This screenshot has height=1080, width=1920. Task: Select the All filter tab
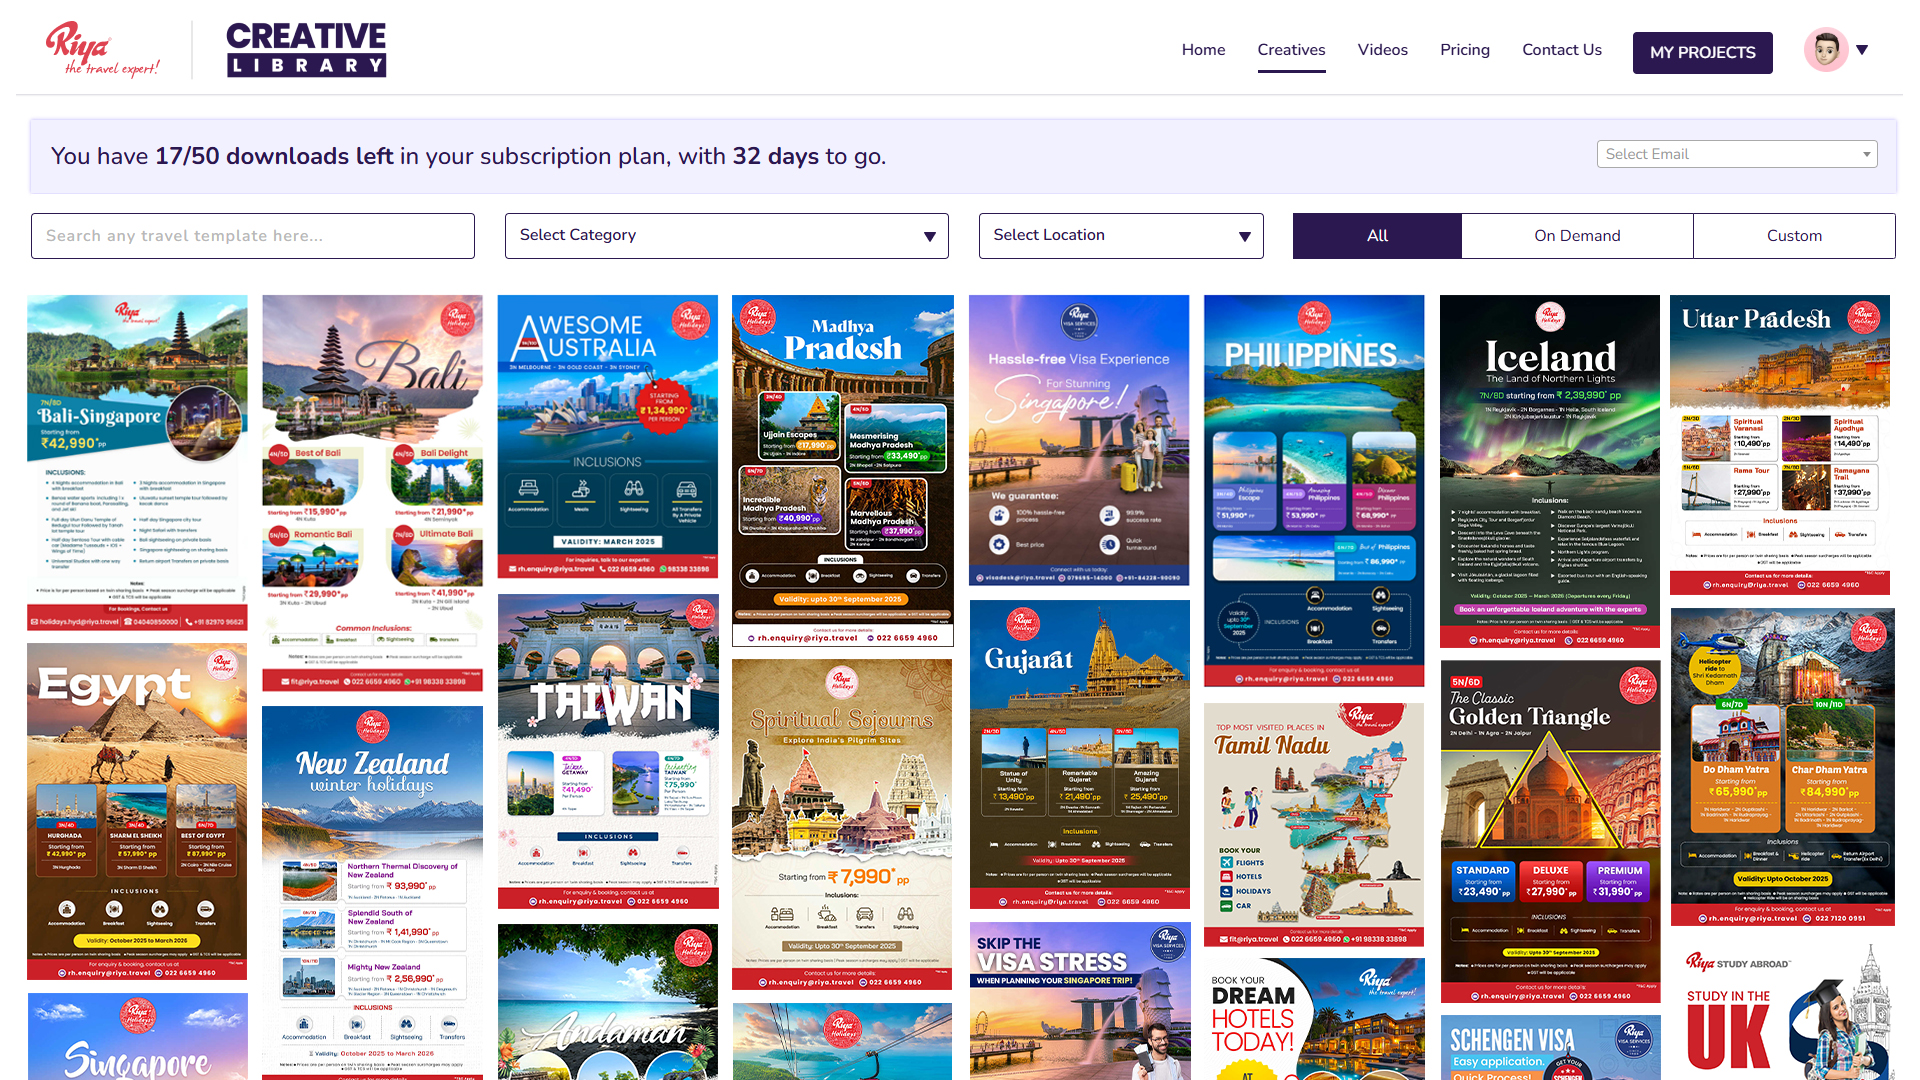click(1377, 236)
